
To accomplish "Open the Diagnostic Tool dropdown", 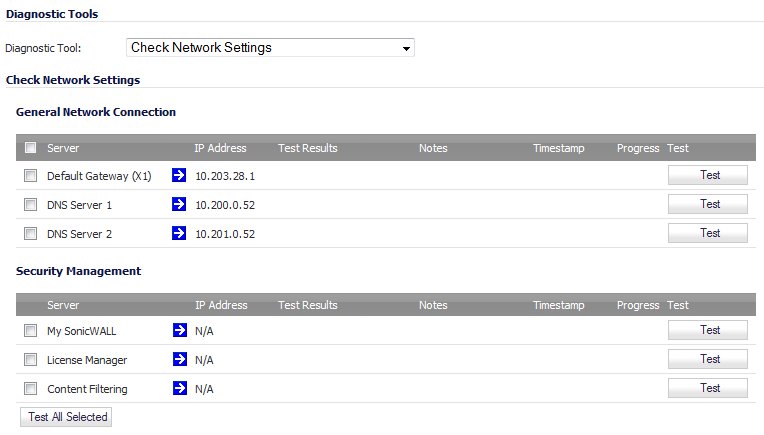I will point(270,48).
